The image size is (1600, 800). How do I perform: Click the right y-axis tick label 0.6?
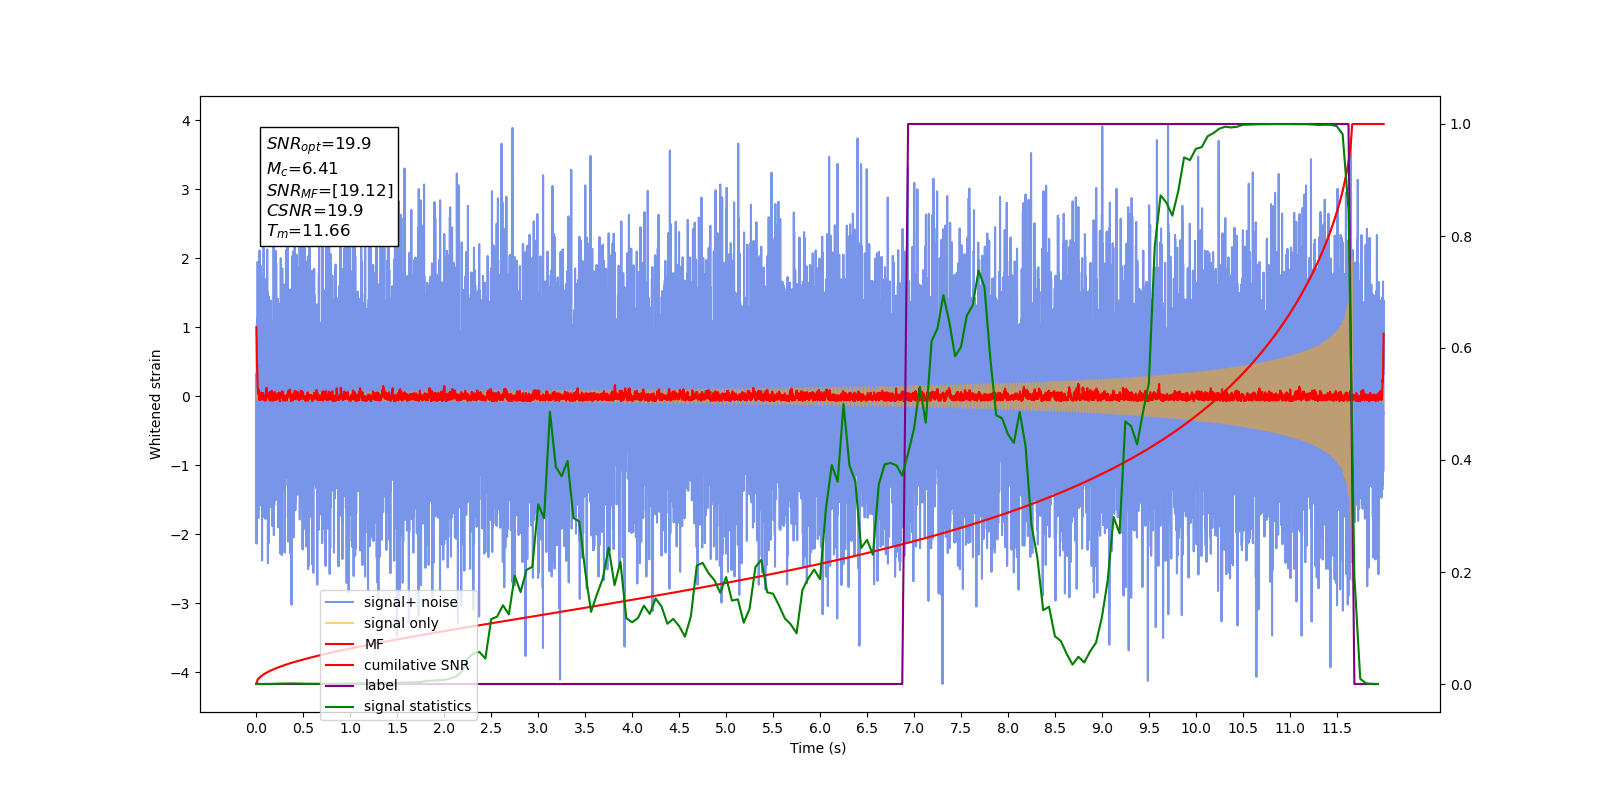point(1461,349)
